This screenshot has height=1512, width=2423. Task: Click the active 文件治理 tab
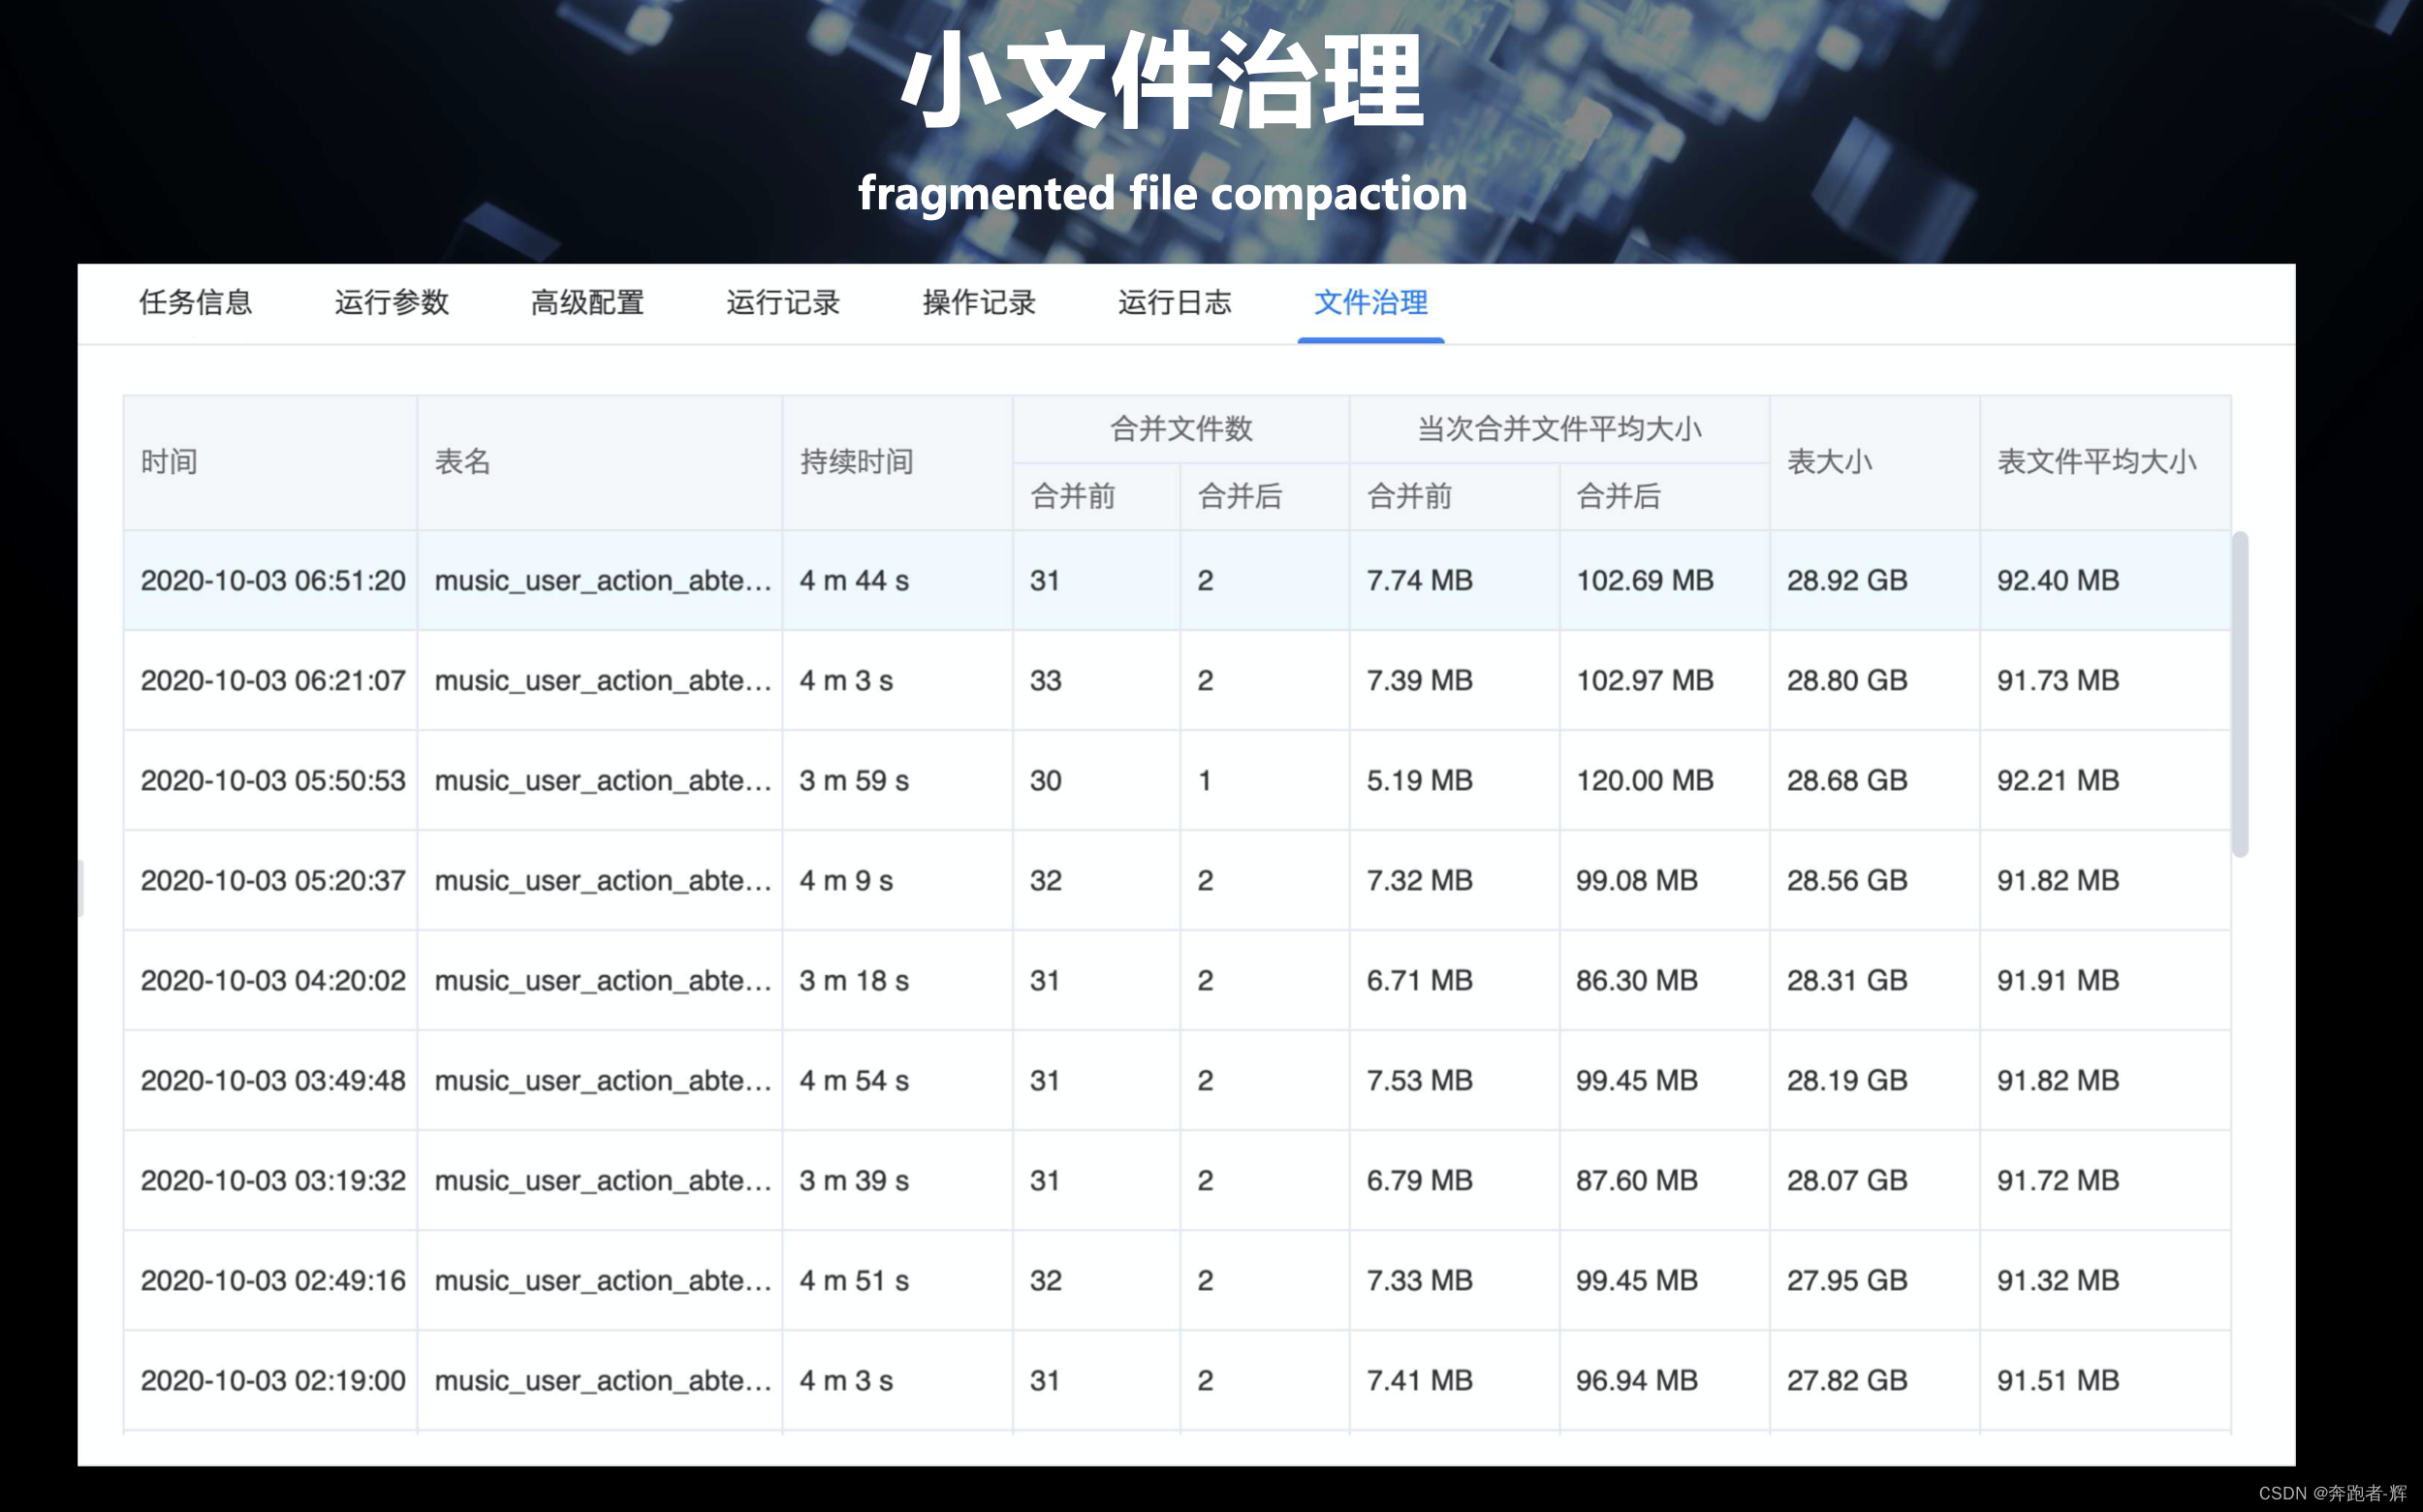point(1370,302)
